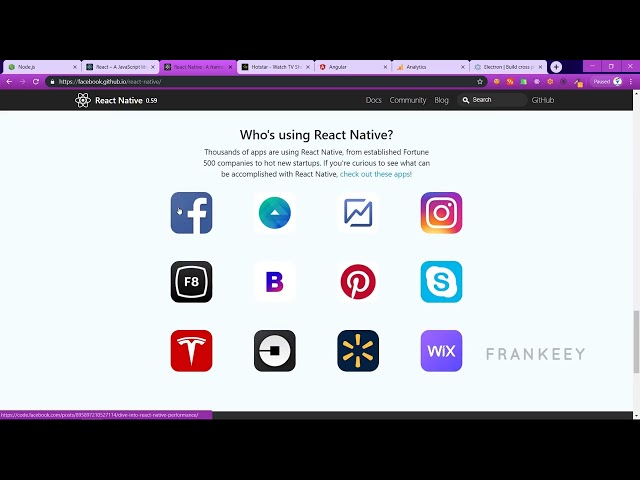Switch to the Node.js tab
The height and width of the screenshot is (480, 640).
tap(41, 67)
